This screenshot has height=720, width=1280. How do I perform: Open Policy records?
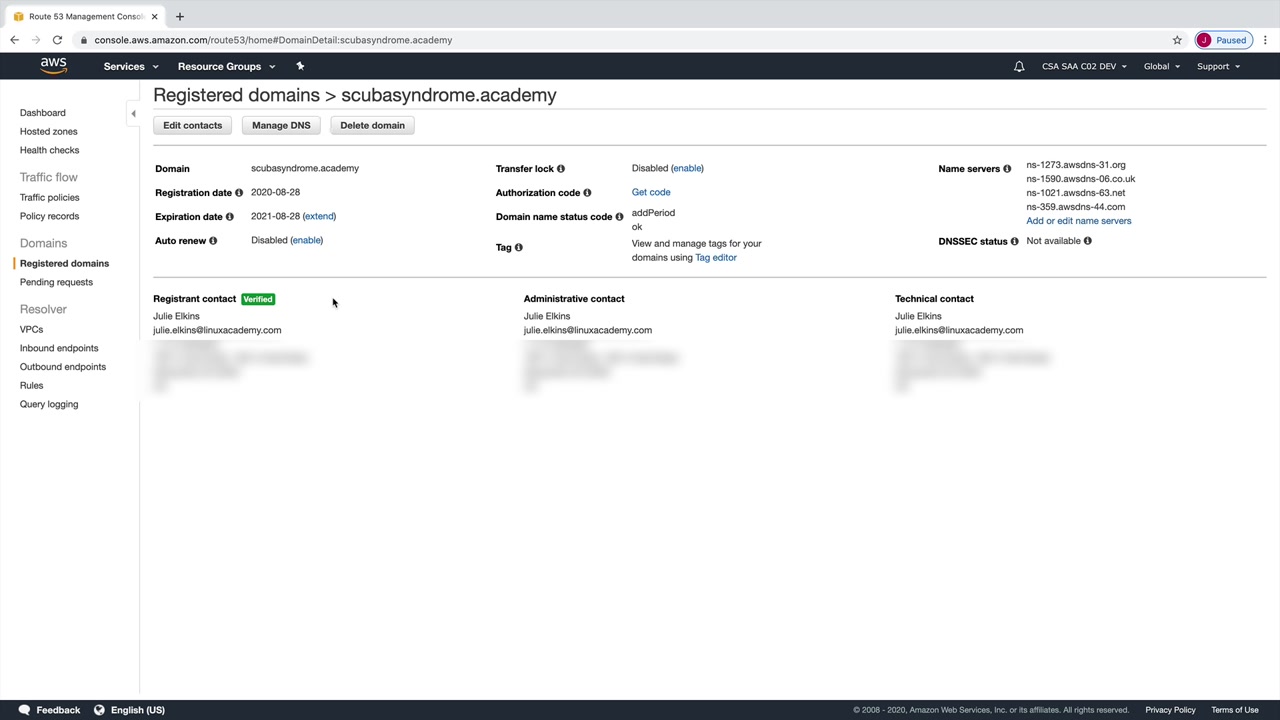point(50,216)
